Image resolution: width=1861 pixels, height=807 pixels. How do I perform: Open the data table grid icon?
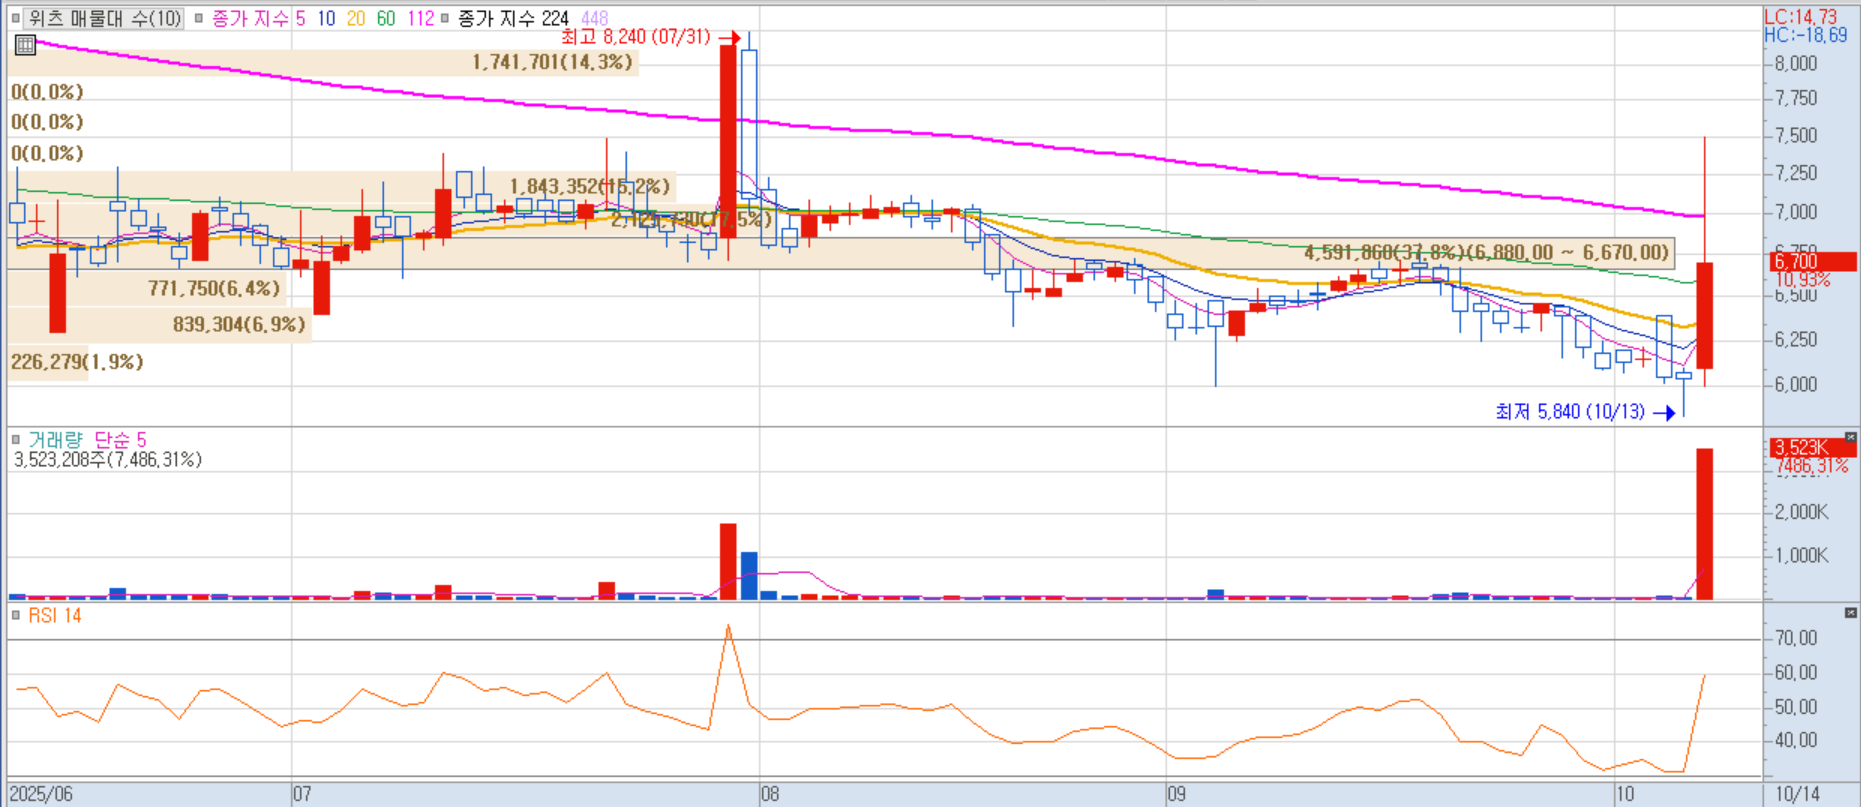pyautogui.click(x=25, y=44)
